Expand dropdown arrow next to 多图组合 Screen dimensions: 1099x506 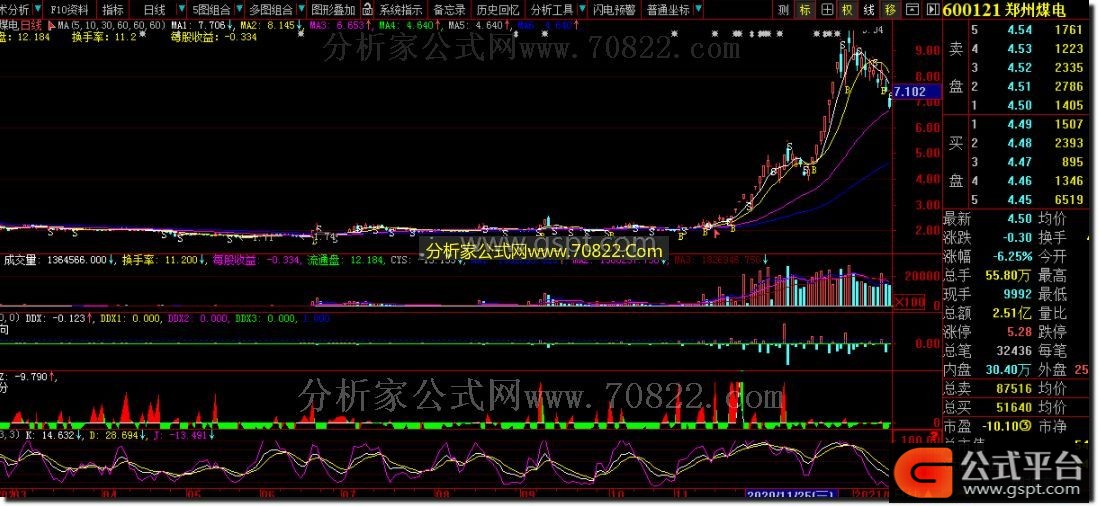point(301,9)
